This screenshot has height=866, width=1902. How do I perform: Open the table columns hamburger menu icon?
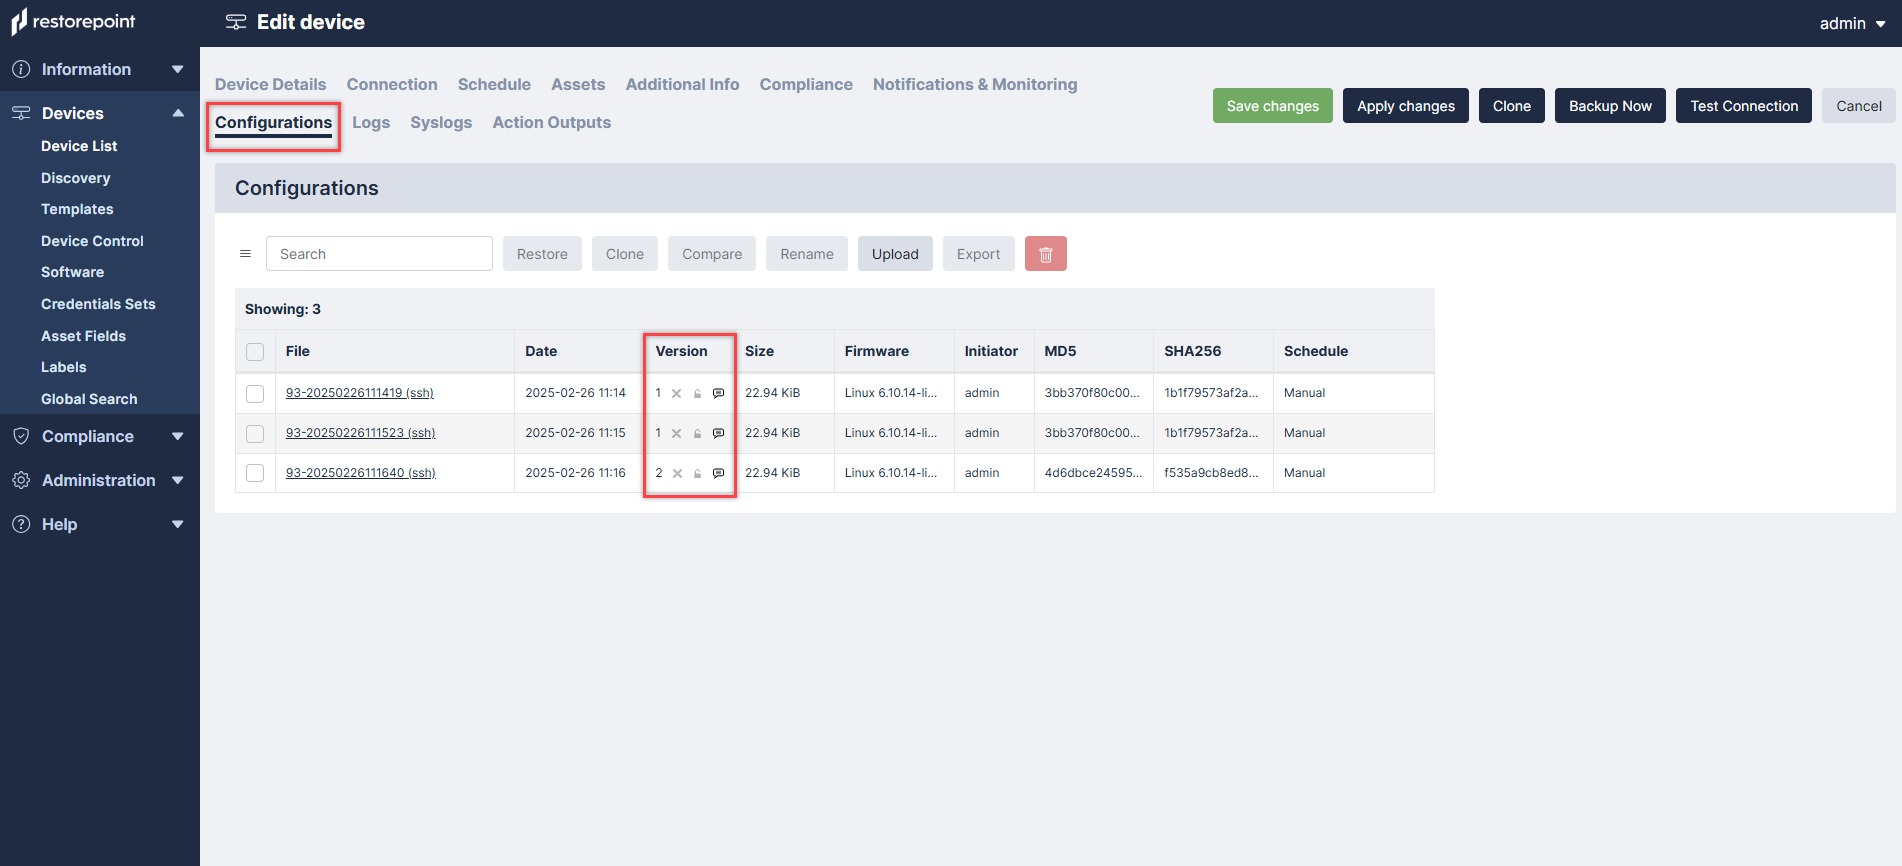[245, 254]
